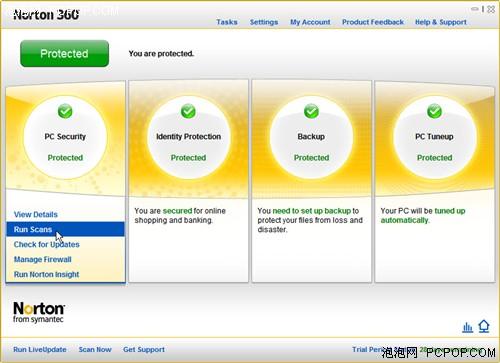Select the Backup panel title
The width and height of the screenshot is (500, 363).
[311, 137]
